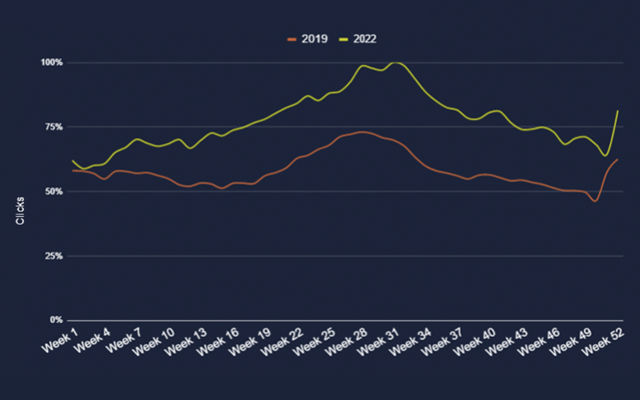Select the Week 1 axis label
The image size is (640, 400).
click(x=60, y=341)
